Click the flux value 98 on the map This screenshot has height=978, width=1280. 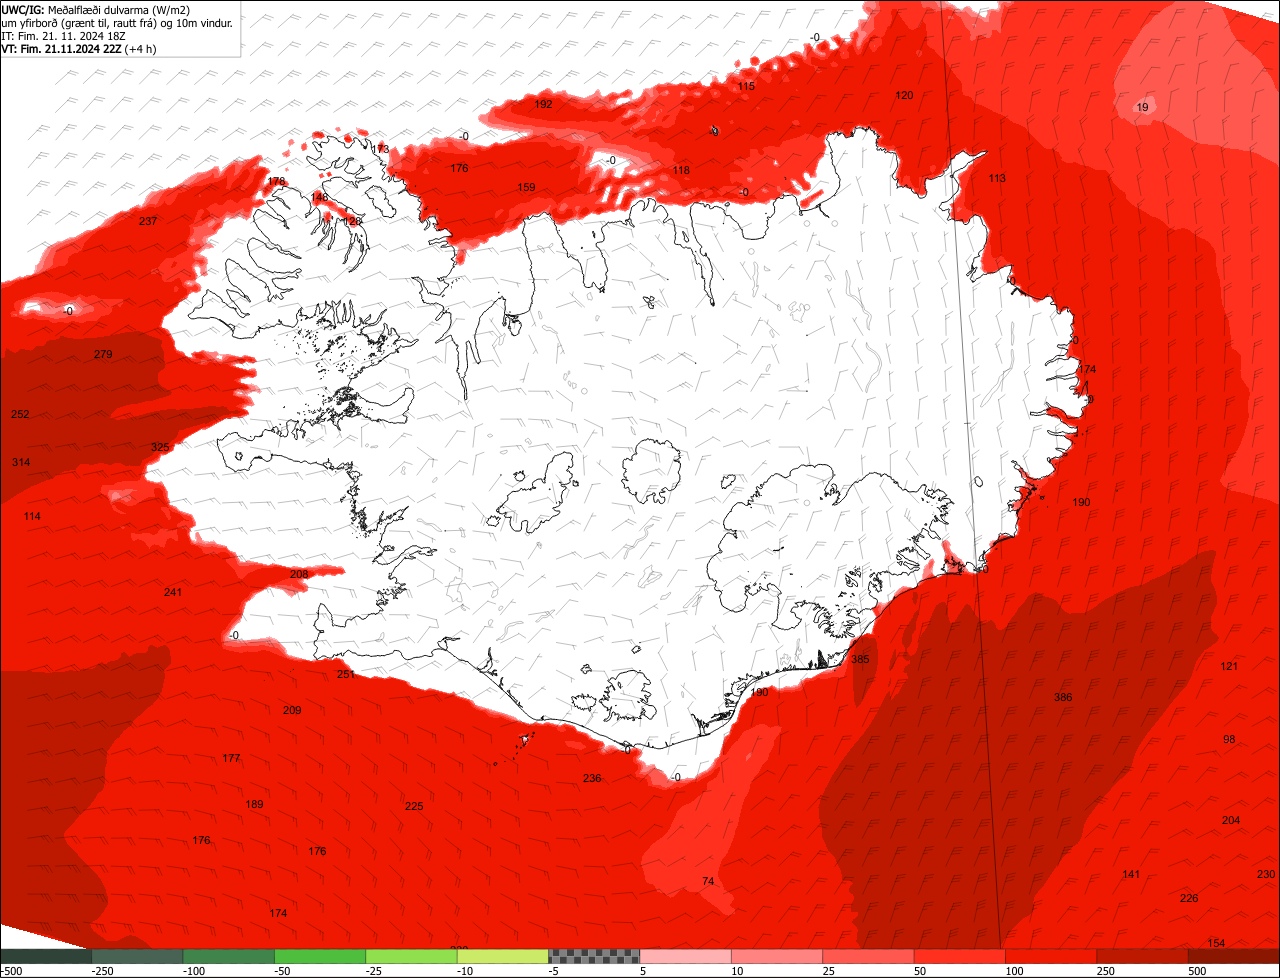click(1229, 739)
